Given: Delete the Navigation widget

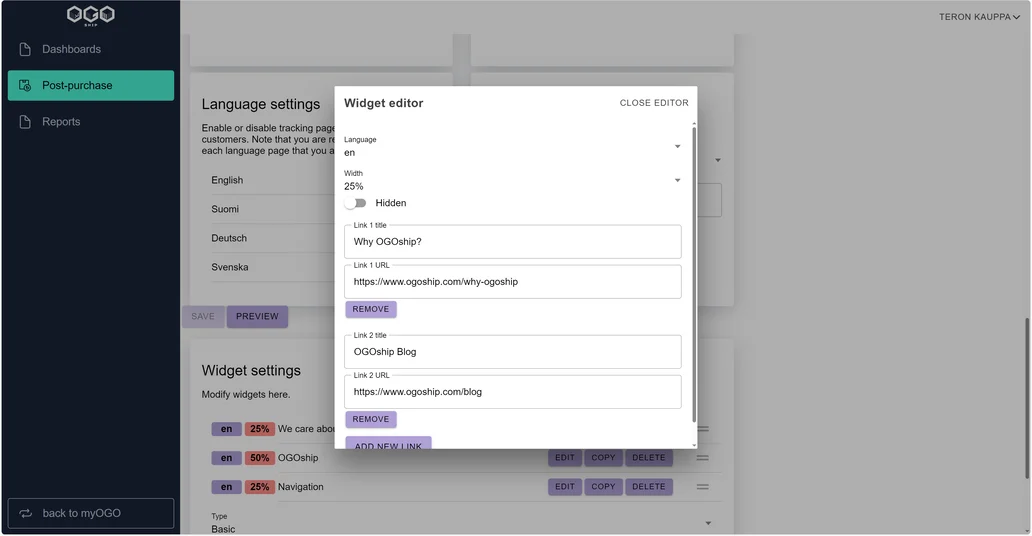Looking at the screenshot, I should pyautogui.click(x=648, y=487).
